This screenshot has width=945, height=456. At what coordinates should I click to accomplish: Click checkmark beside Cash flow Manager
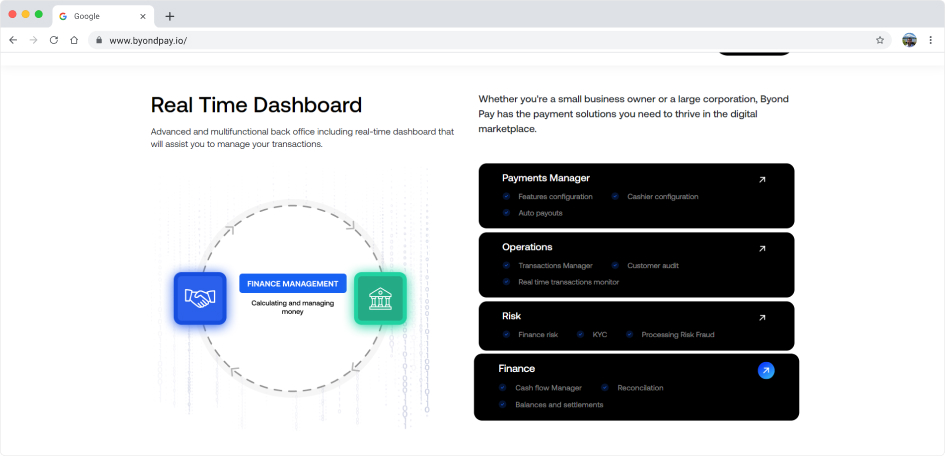coord(502,388)
